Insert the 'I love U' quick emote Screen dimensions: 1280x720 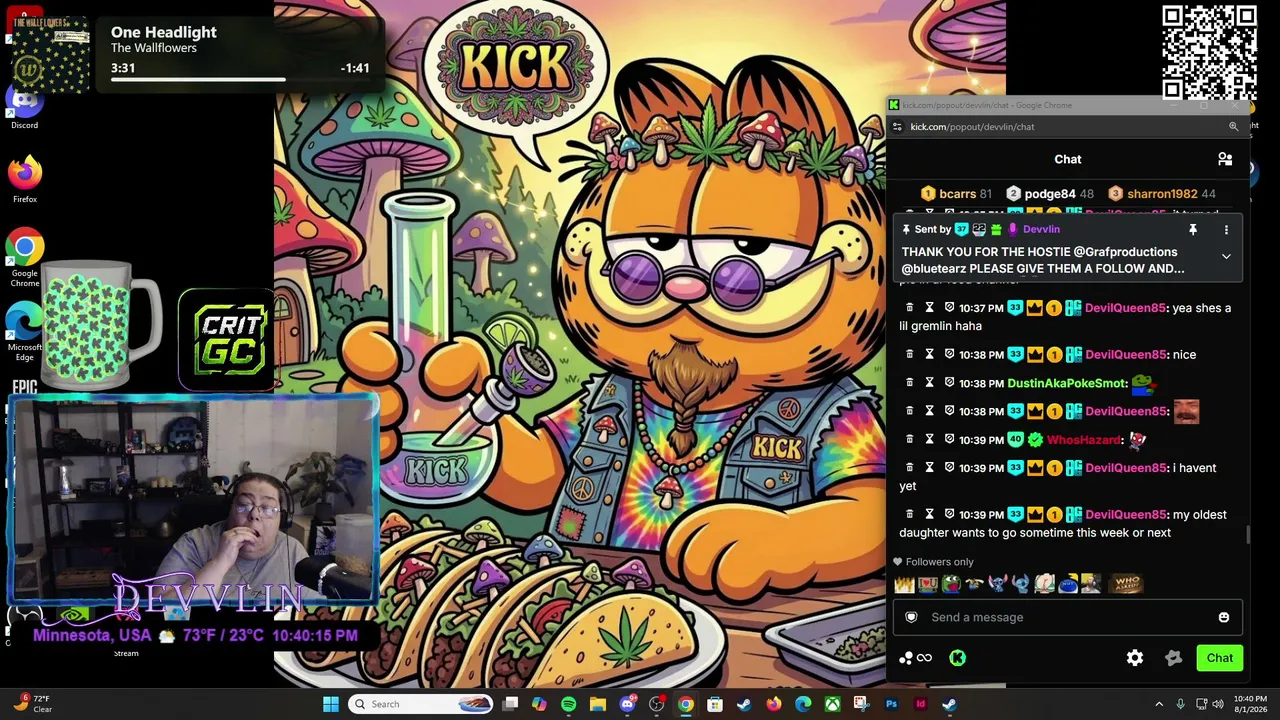[x=928, y=584]
